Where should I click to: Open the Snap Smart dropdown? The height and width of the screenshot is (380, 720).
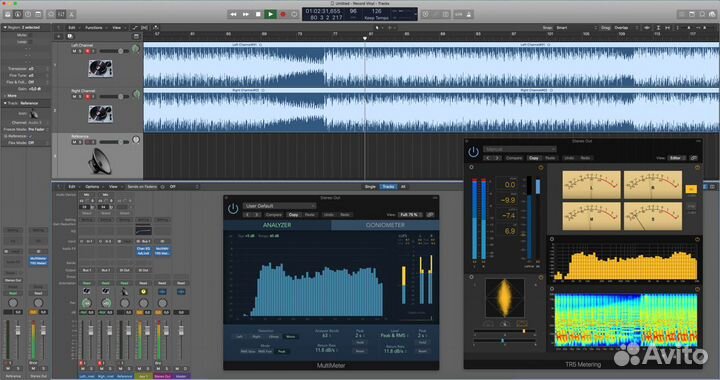tap(576, 28)
